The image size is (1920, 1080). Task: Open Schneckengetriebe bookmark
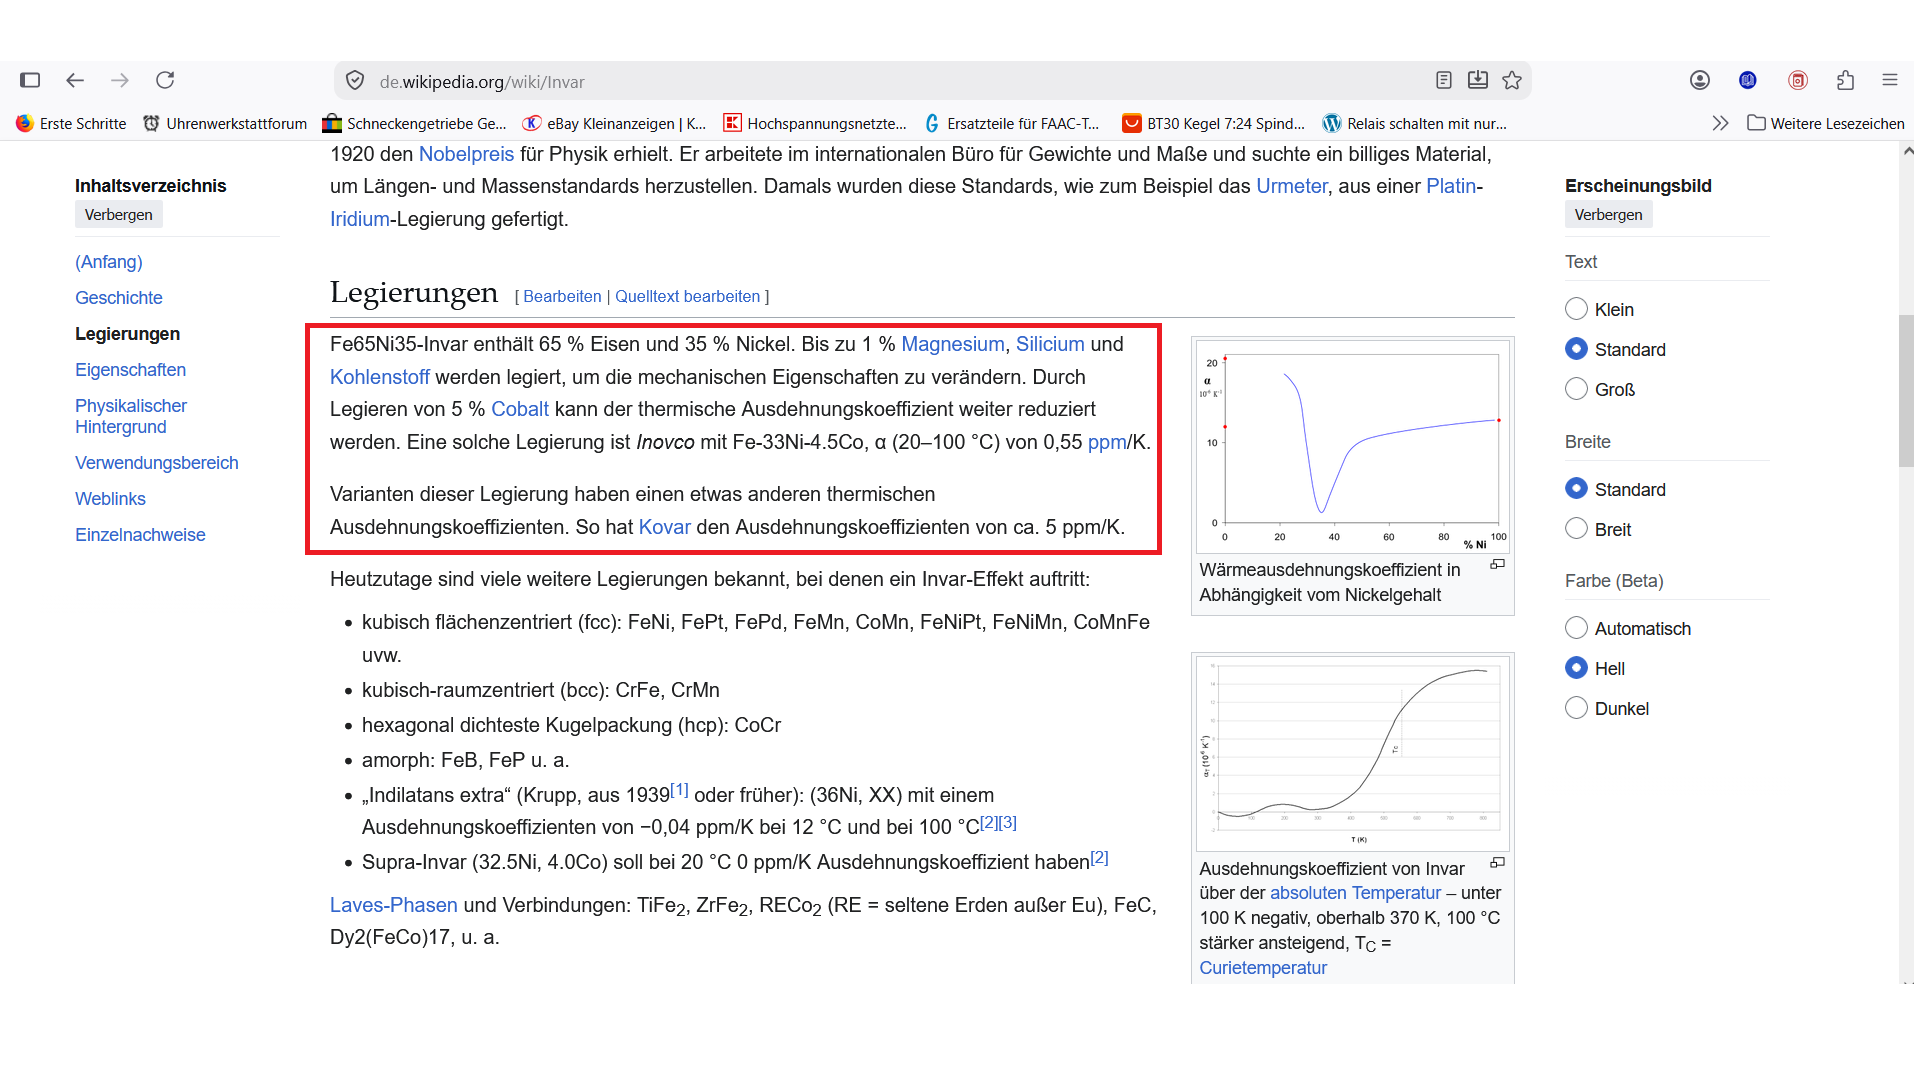click(414, 123)
